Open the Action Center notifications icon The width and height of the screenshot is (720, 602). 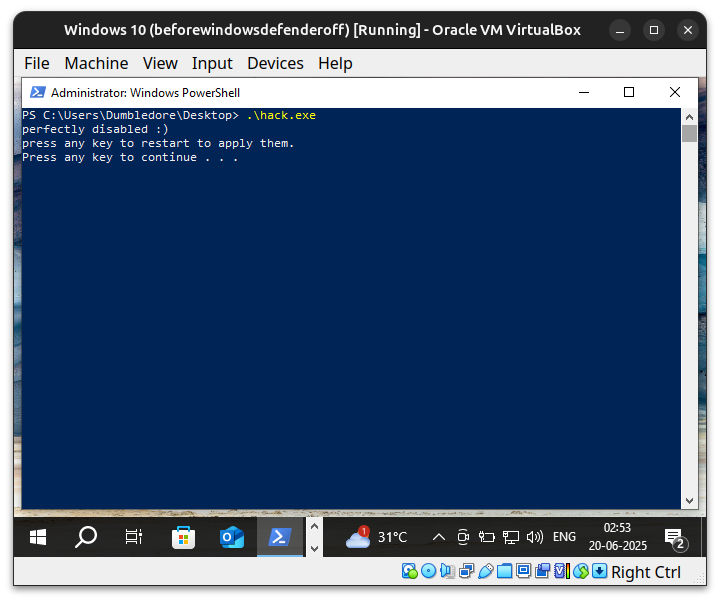(675, 538)
